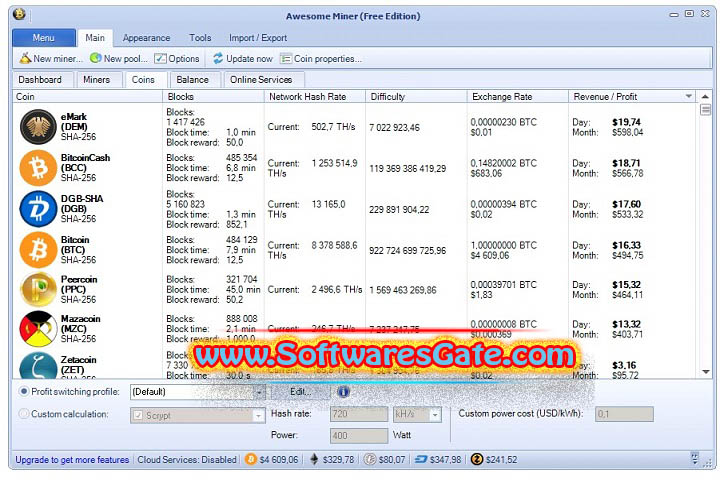Select the Mazacoin (MZC) coin logo
This screenshot has width=720, height=480.
pos(38,329)
